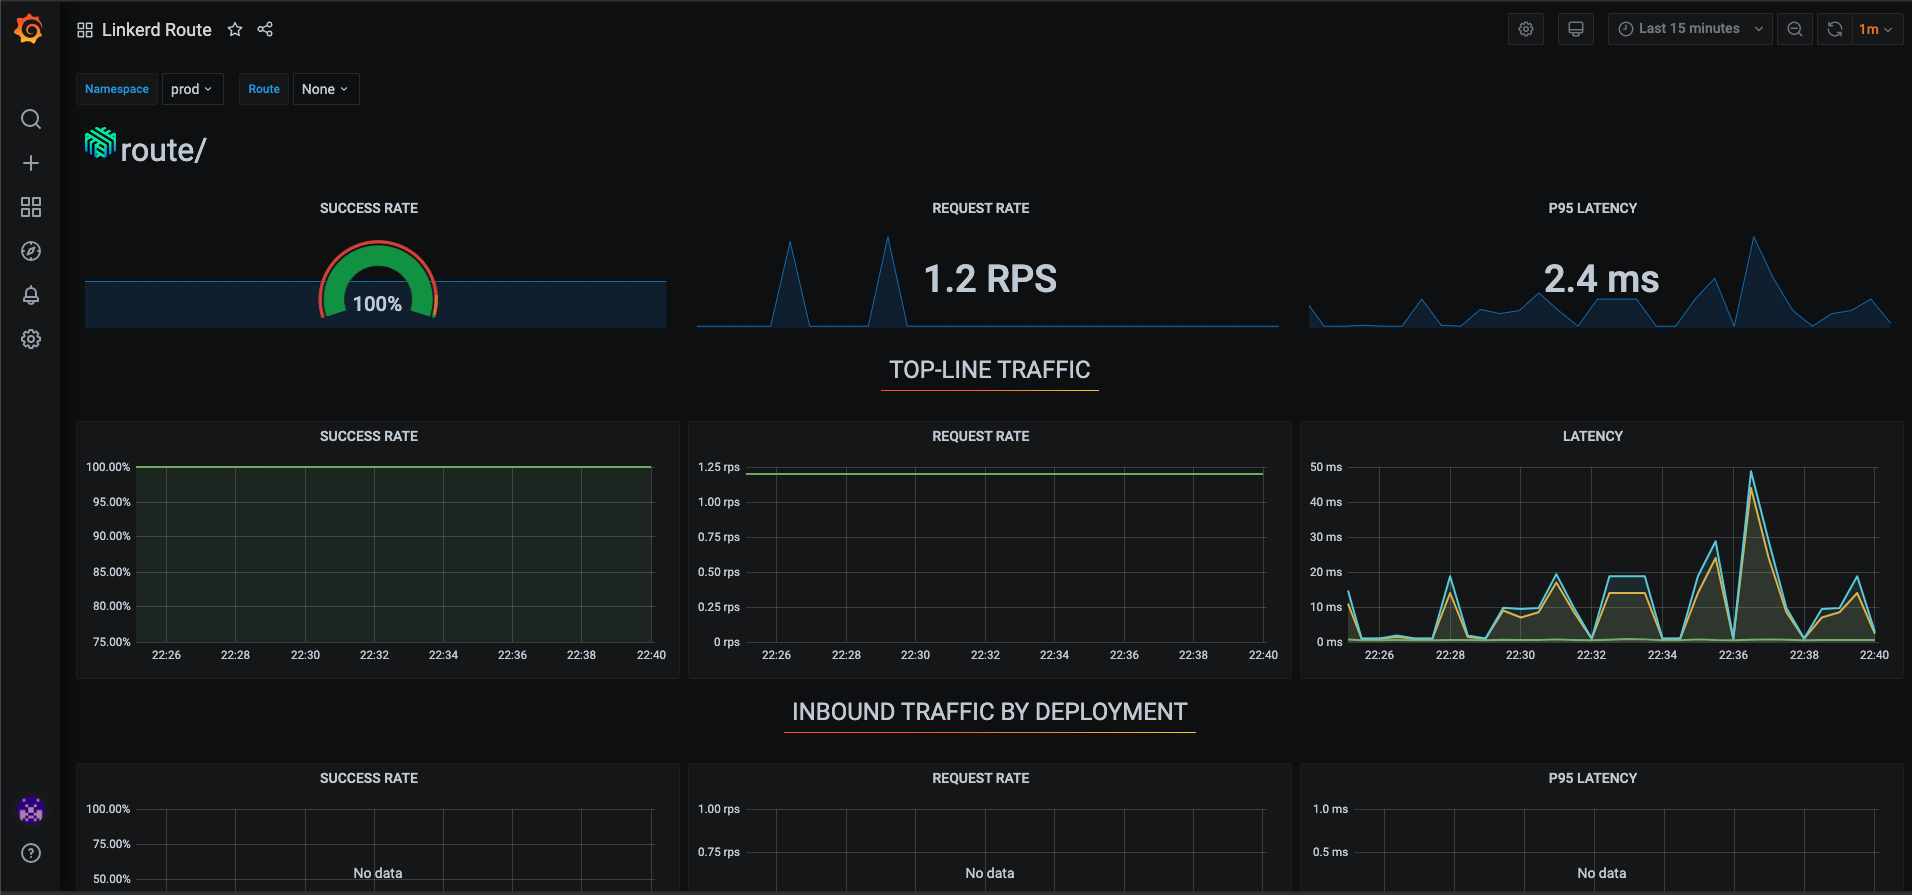Viewport: 1912px width, 895px height.
Task: Open the Alerting bell icon
Action: click(x=31, y=295)
